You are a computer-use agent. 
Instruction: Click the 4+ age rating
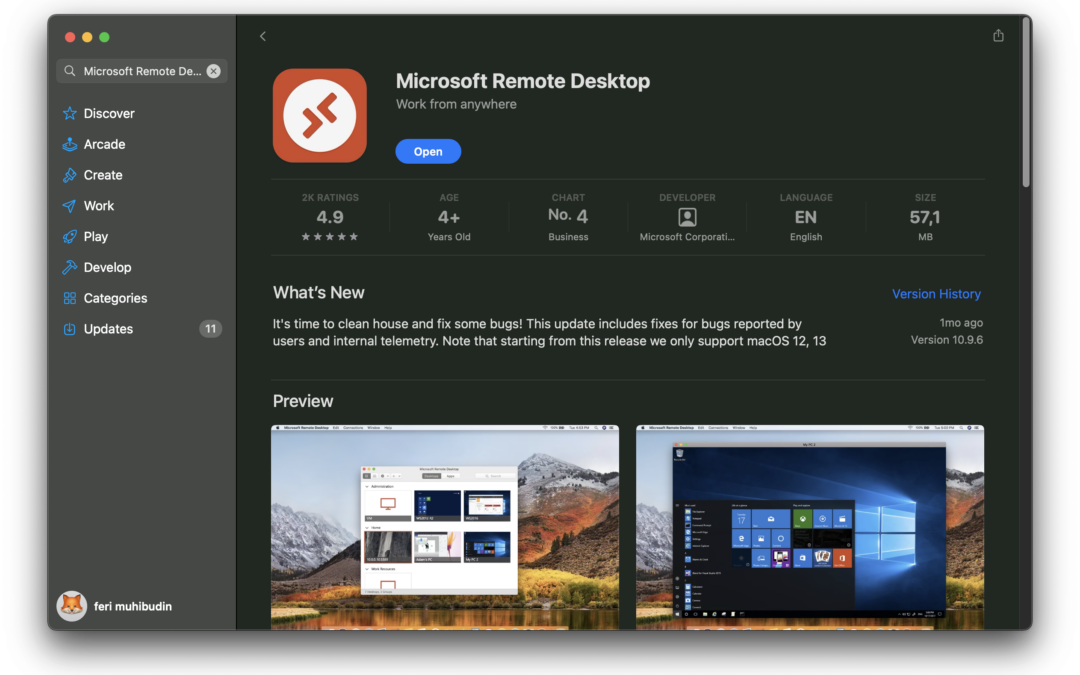pyautogui.click(x=449, y=218)
